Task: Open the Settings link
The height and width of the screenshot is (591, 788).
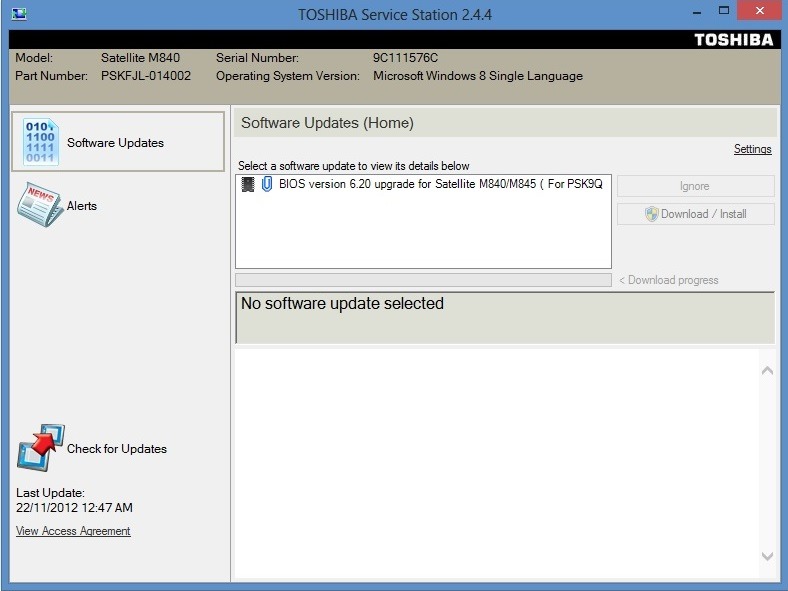Action: pyautogui.click(x=752, y=149)
